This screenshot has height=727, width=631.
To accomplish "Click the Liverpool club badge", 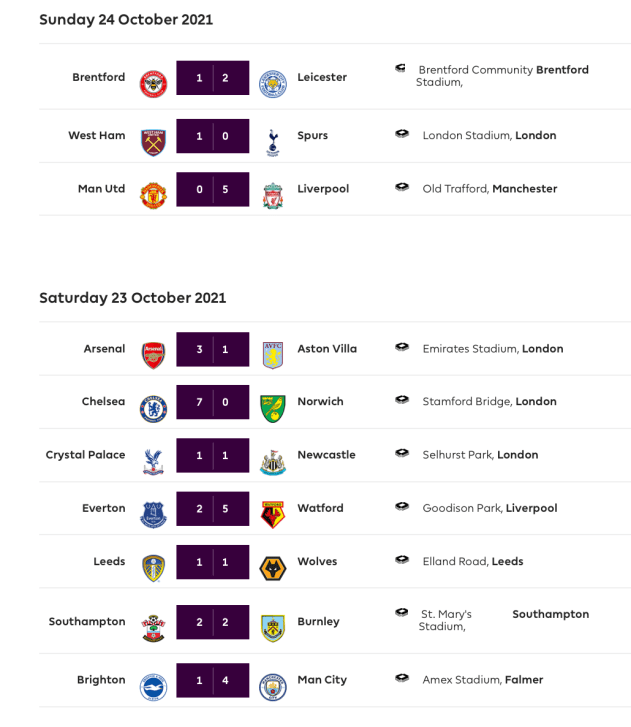I will (273, 195).
